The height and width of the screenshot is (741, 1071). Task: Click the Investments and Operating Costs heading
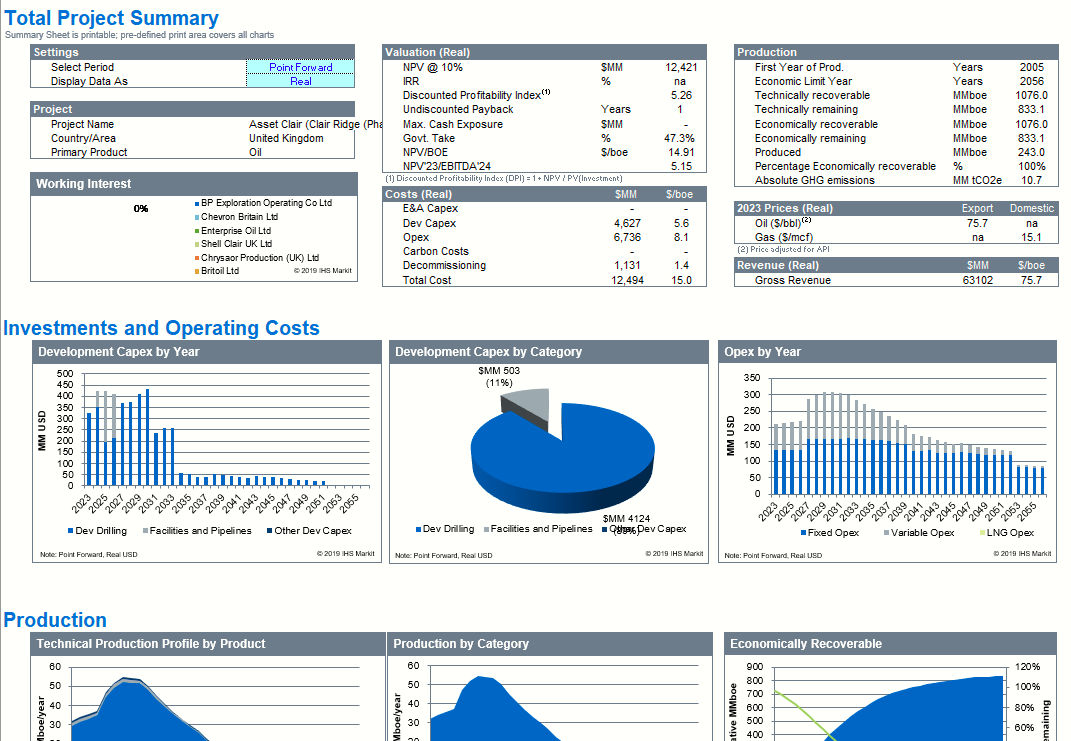tap(161, 328)
